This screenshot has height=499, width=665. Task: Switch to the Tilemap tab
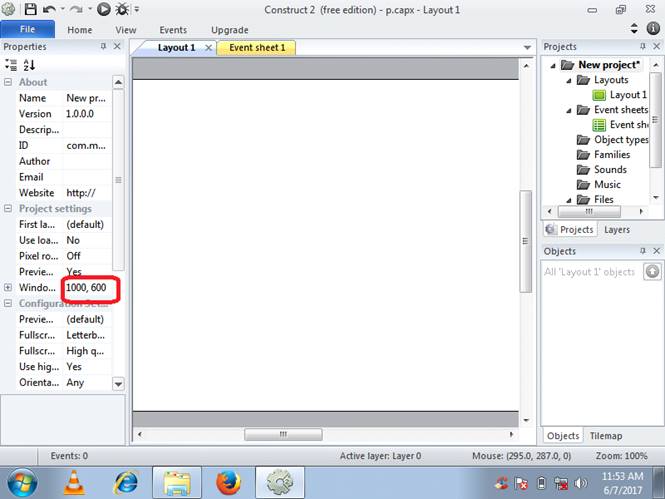pyautogui.click(x=606, y=436)
